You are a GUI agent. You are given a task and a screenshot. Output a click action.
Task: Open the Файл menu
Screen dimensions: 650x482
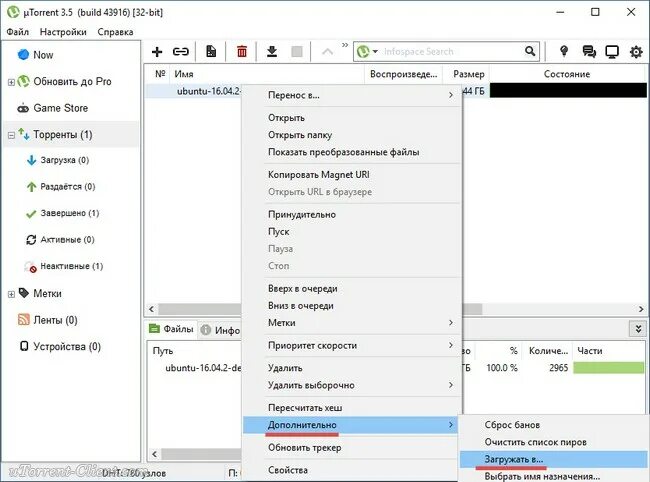[18, 32]
